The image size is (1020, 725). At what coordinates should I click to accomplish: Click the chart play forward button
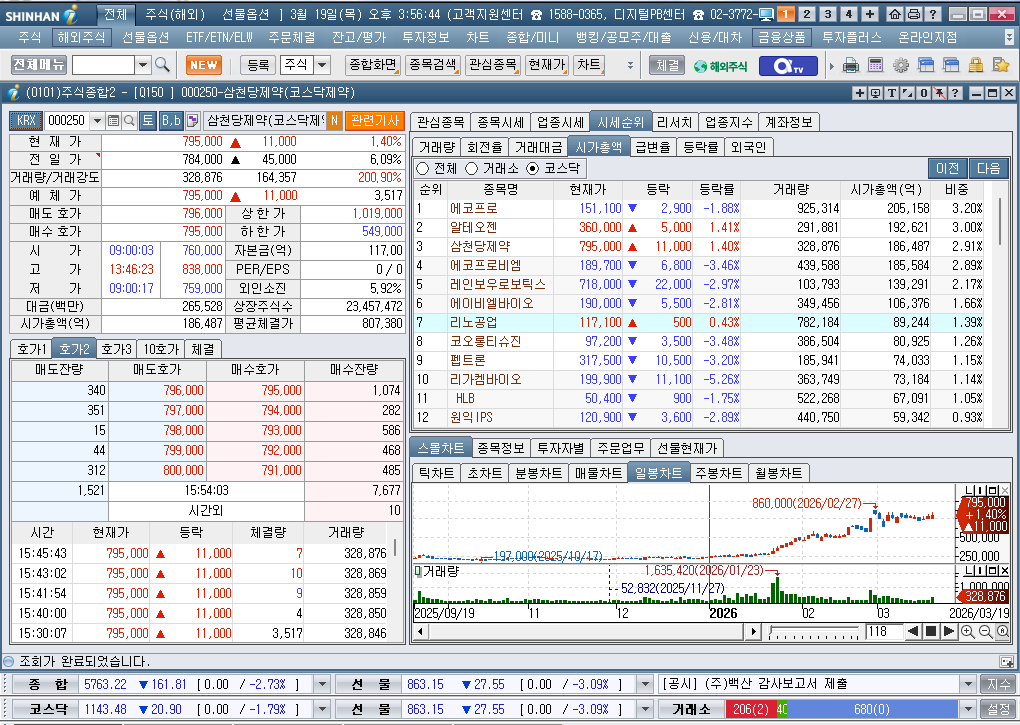coord(948,631)
